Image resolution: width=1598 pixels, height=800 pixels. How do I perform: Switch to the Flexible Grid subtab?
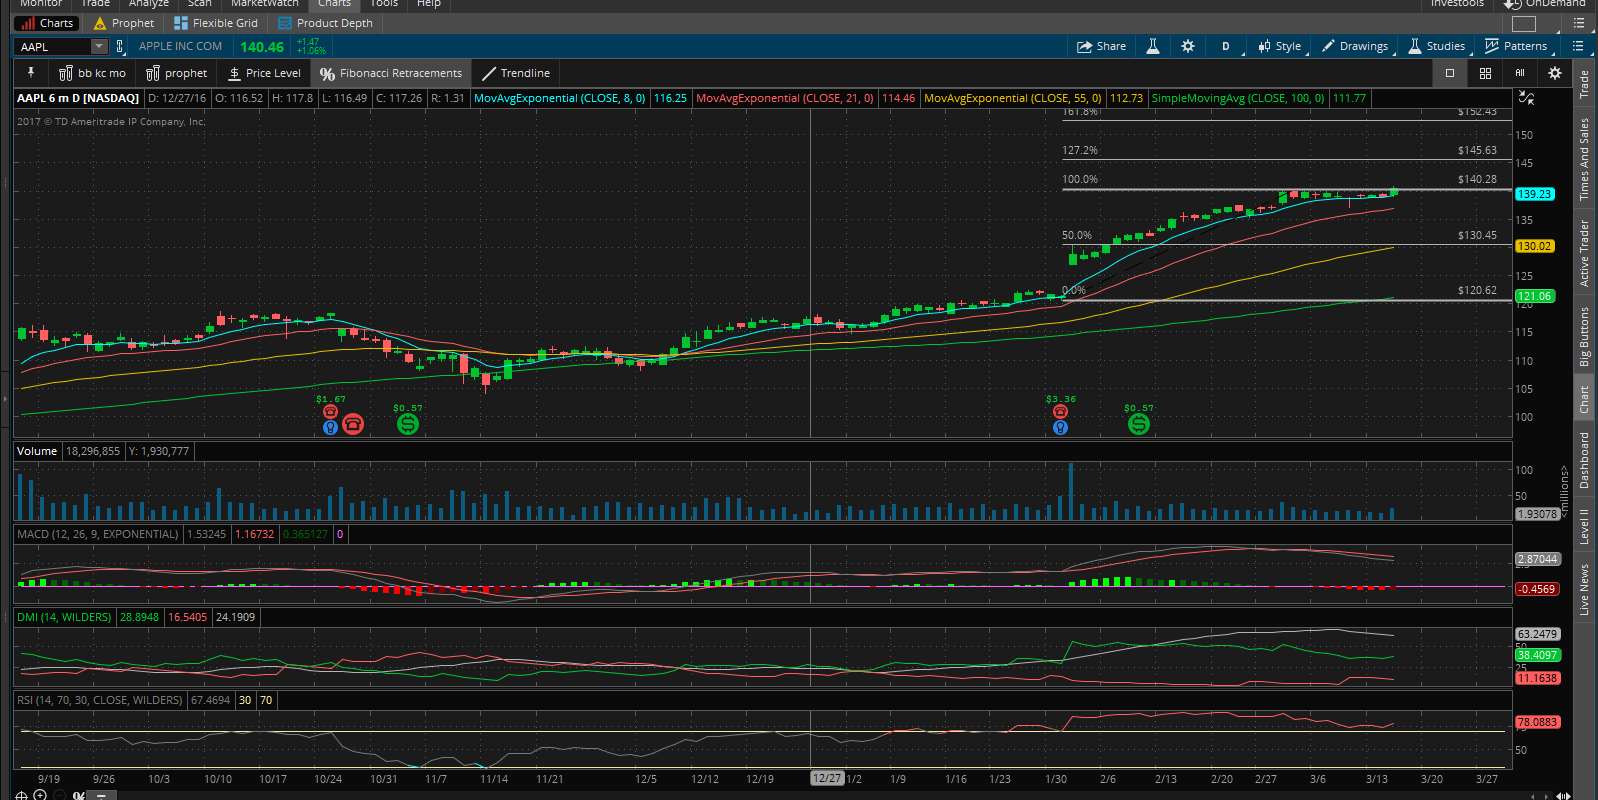(x=216, y=23)
